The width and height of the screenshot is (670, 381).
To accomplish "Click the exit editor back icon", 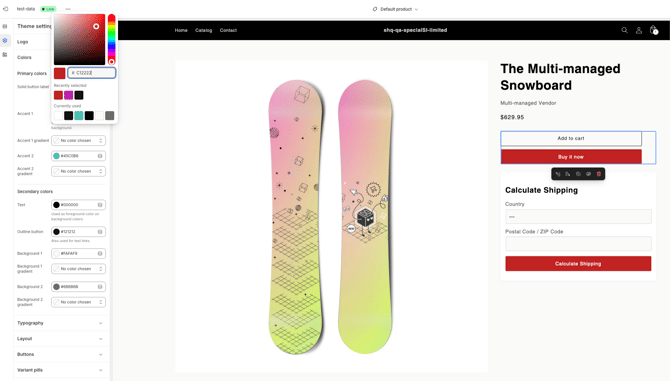I will point(6,9).
